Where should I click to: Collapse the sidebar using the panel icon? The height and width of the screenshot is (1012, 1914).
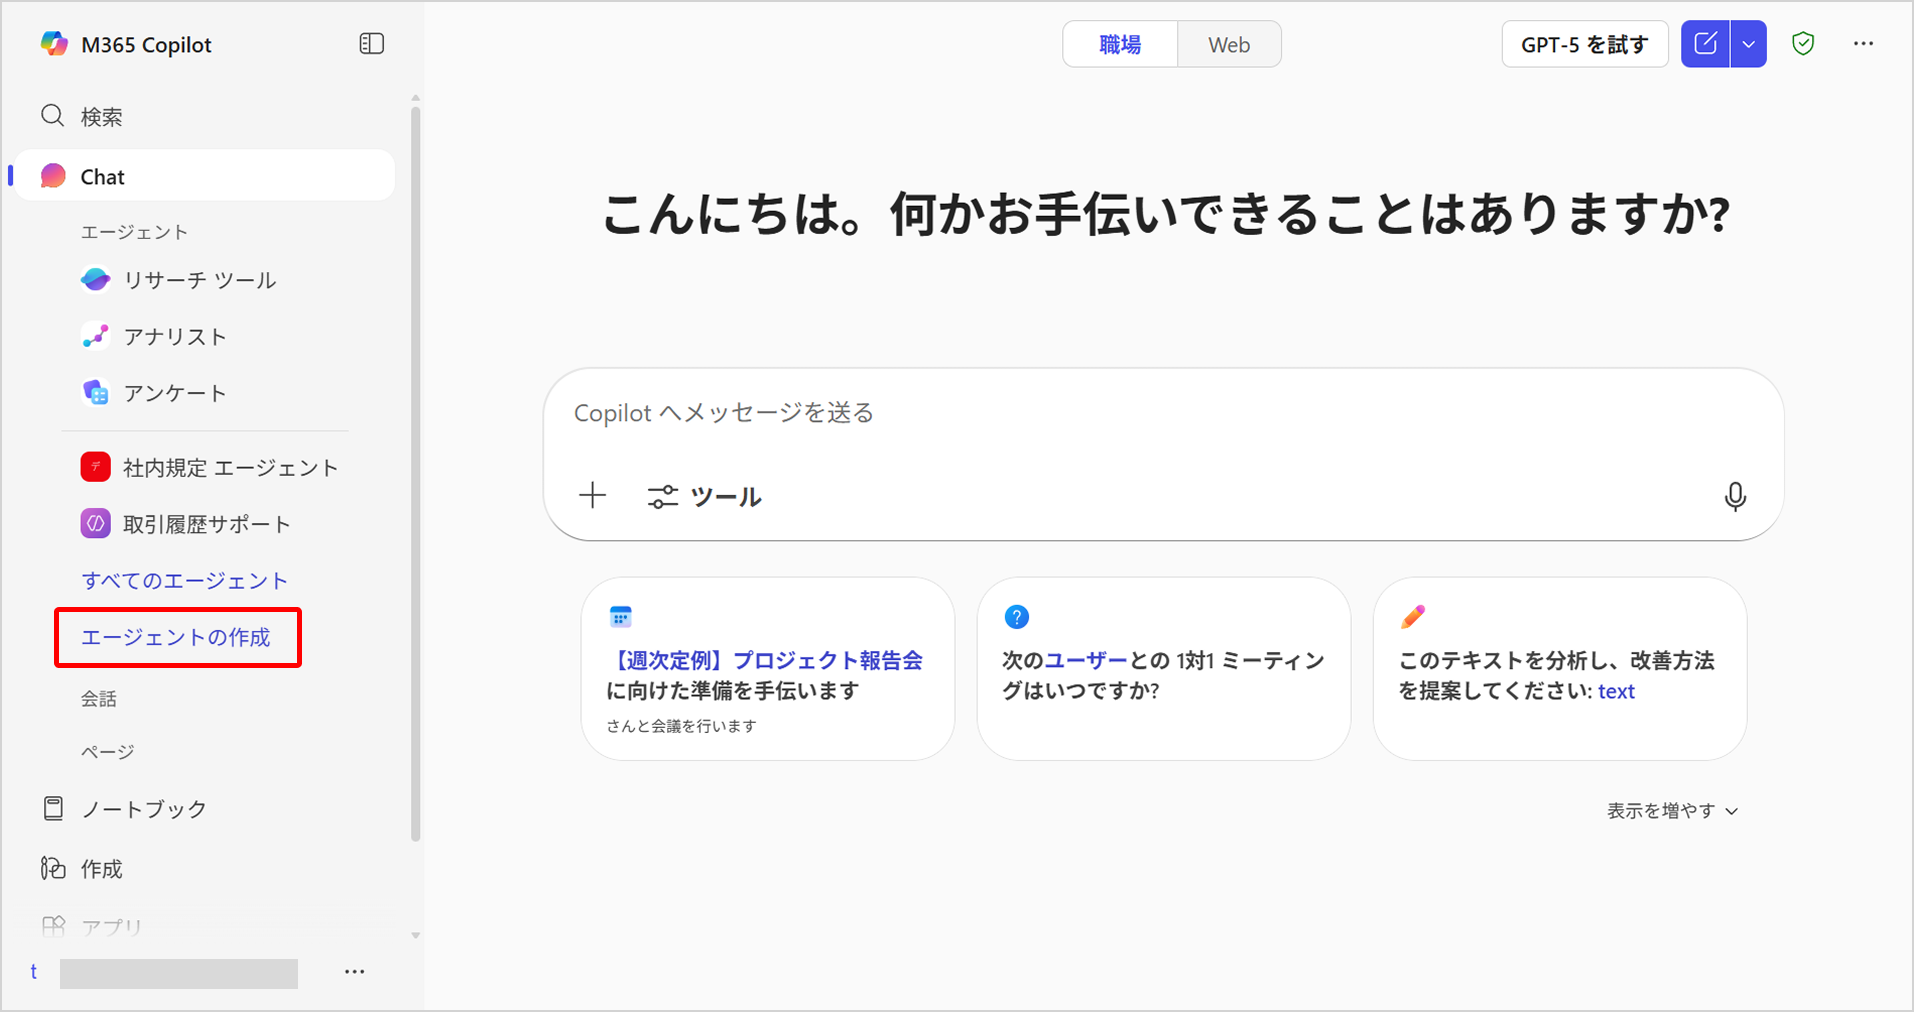click(371, 44)
